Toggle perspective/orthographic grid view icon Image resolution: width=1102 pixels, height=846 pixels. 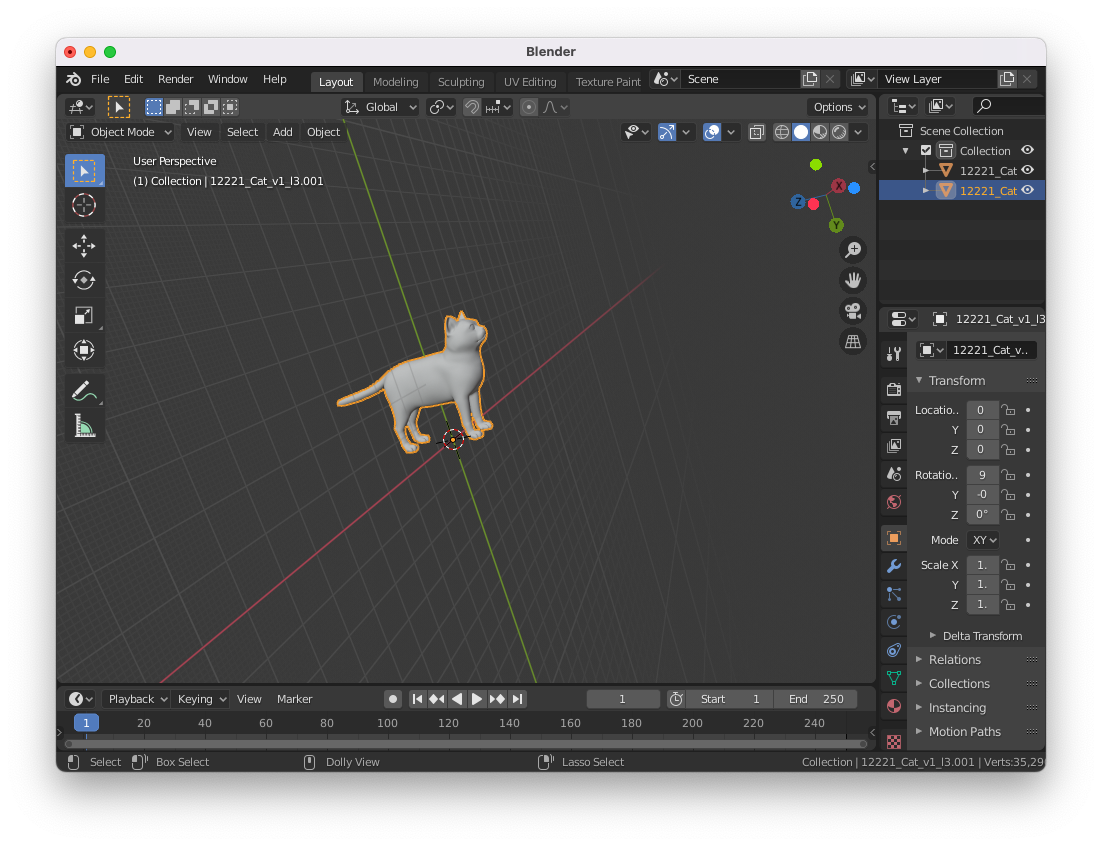(853, 341)
